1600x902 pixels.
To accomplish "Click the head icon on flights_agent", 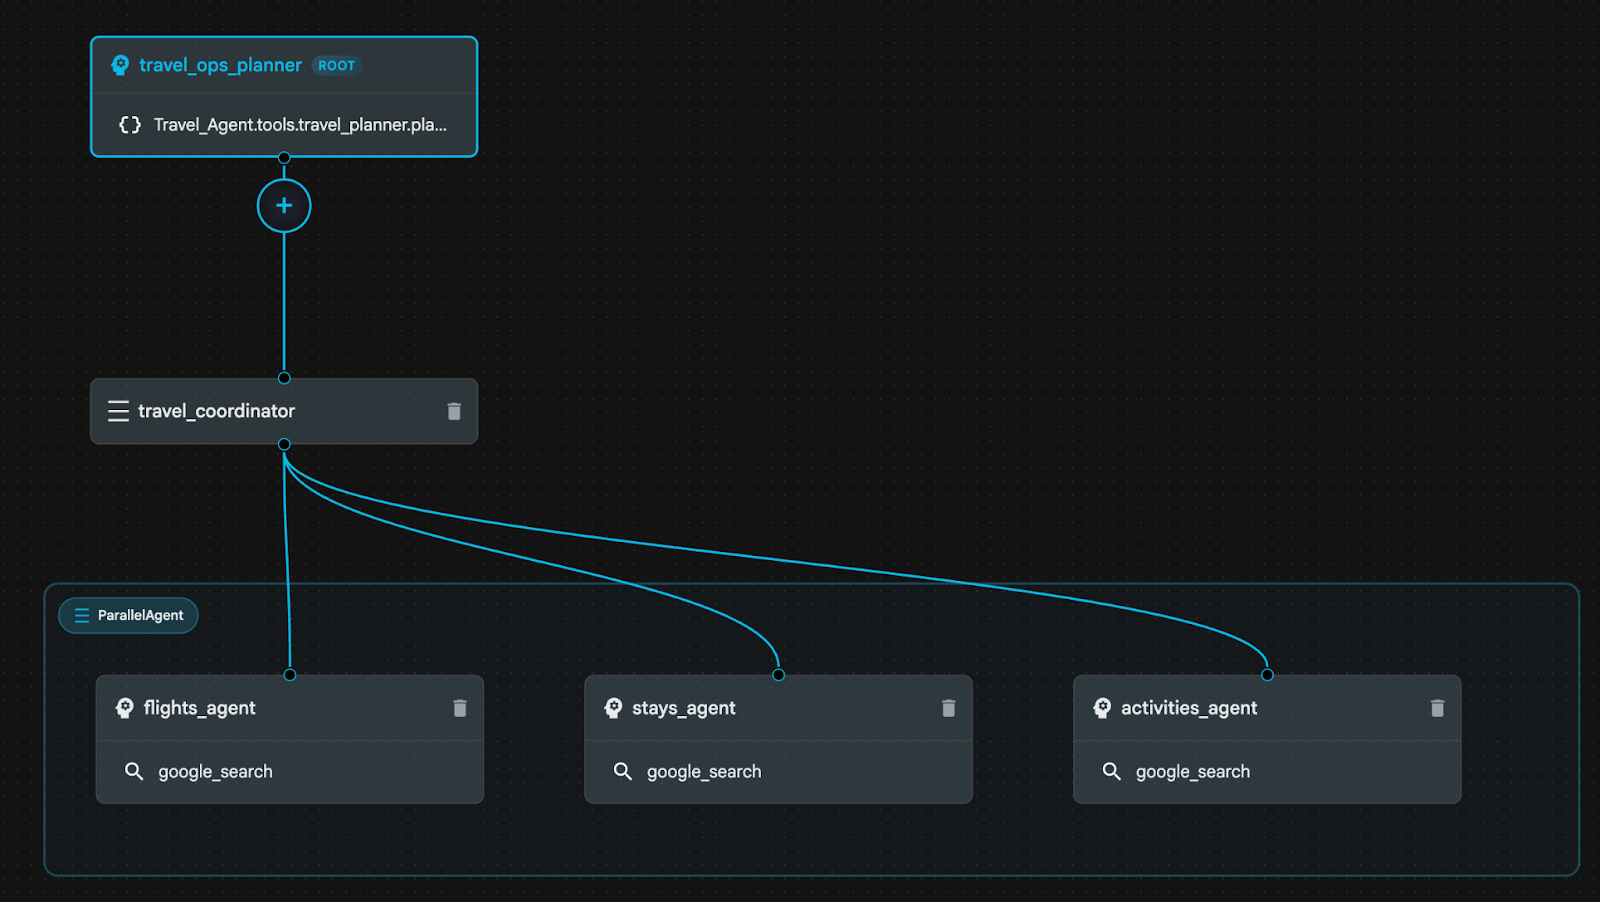I will [x=125, y=708].
